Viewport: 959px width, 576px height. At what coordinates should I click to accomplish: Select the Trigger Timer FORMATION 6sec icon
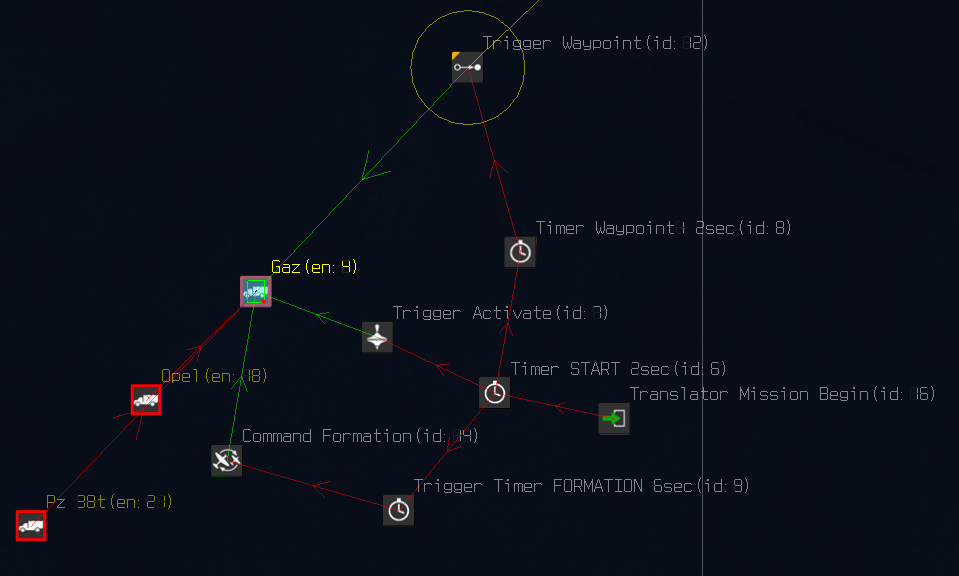pyautogui.click(x=398, y=510)
